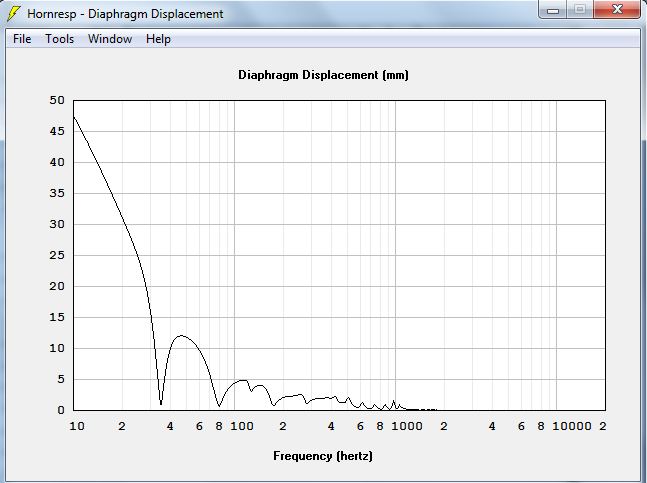647x483 pixels.
Task: Click the disabled maximize button
Action: pyautogui.click(x=580, y=10)
